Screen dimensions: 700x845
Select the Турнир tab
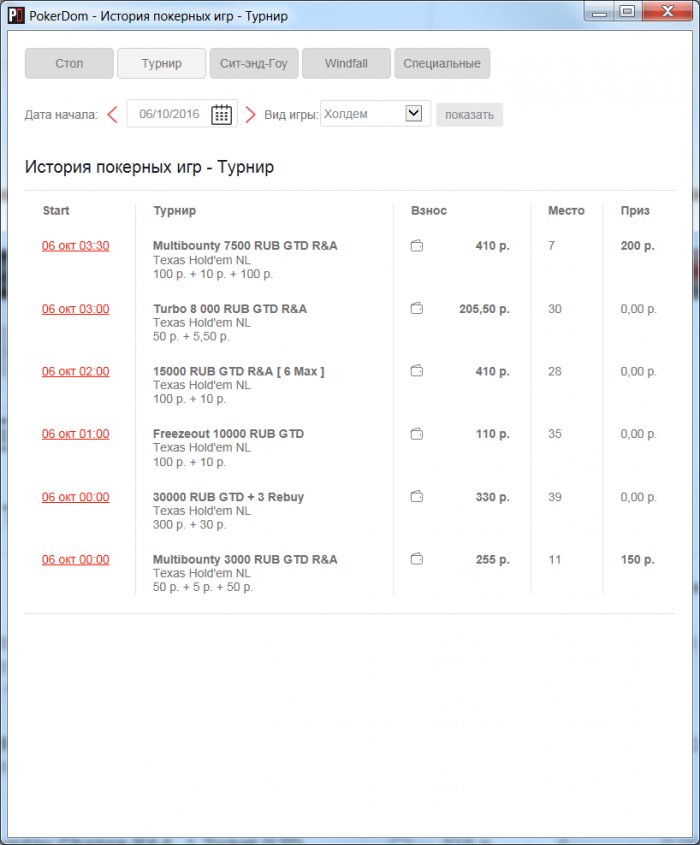[x=162, y=64]
